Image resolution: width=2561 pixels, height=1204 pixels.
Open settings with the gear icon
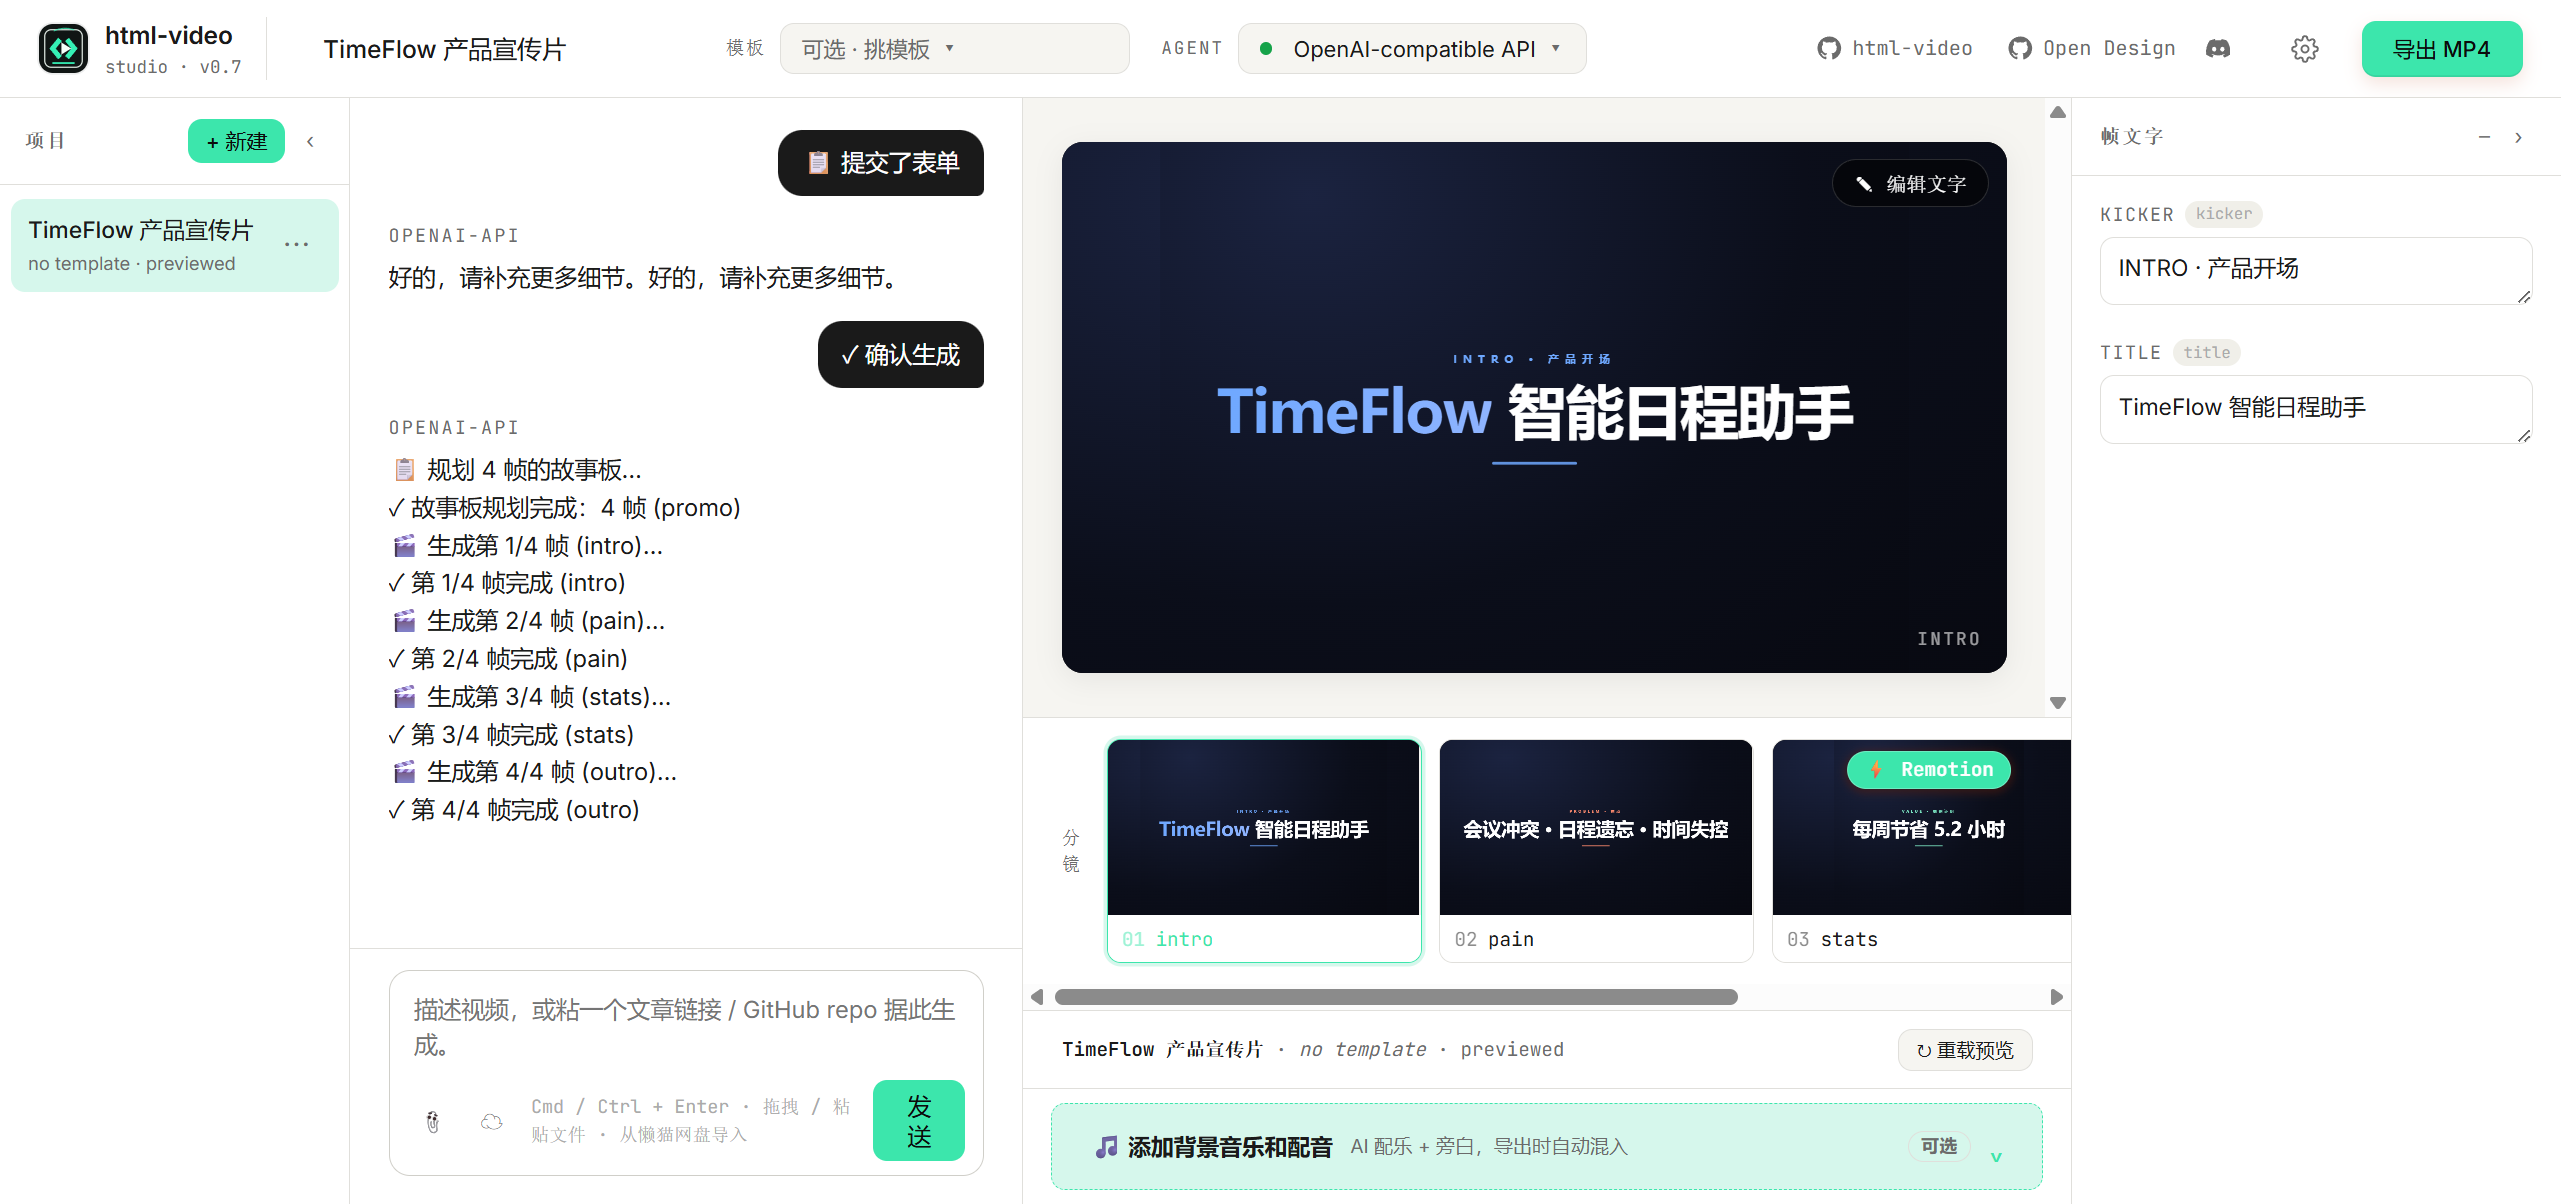[2304, 49]
